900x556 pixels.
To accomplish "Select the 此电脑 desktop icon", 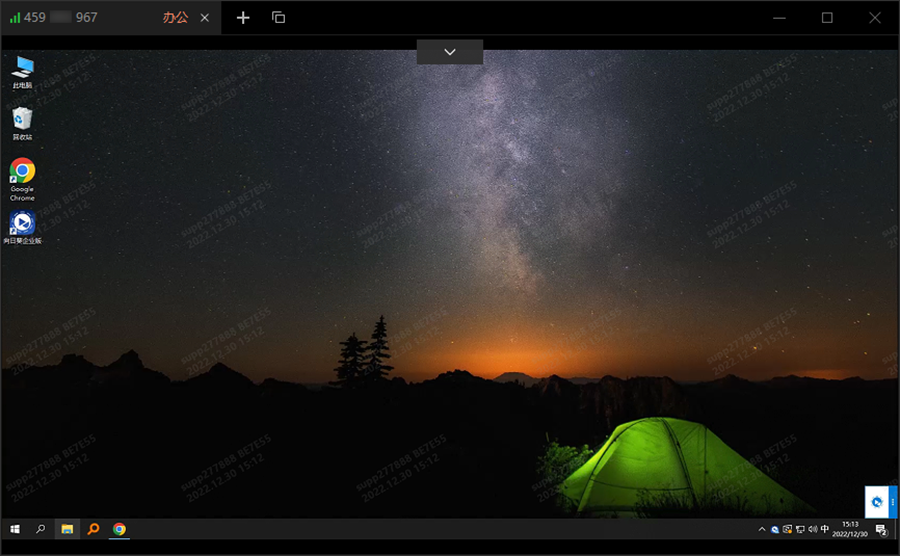I will [x=22, y=71].
